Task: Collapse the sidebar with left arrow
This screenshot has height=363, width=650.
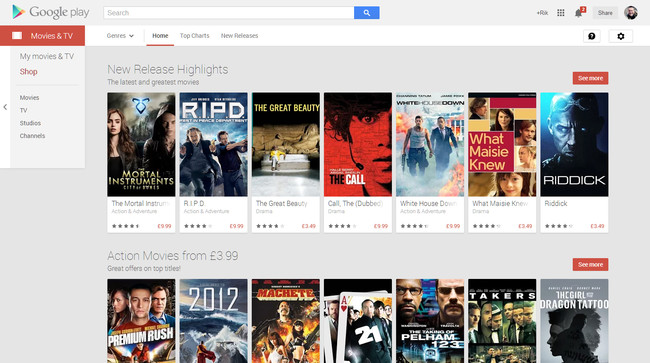Action: (x=5, y=107)
